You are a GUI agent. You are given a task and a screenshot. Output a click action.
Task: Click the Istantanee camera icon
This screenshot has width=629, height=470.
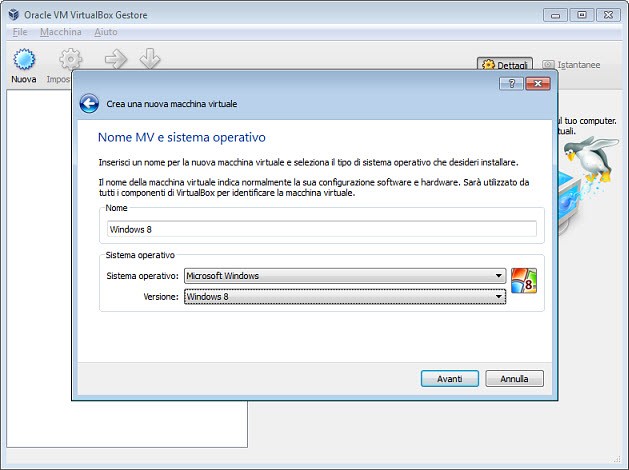[x=548, y=65]
